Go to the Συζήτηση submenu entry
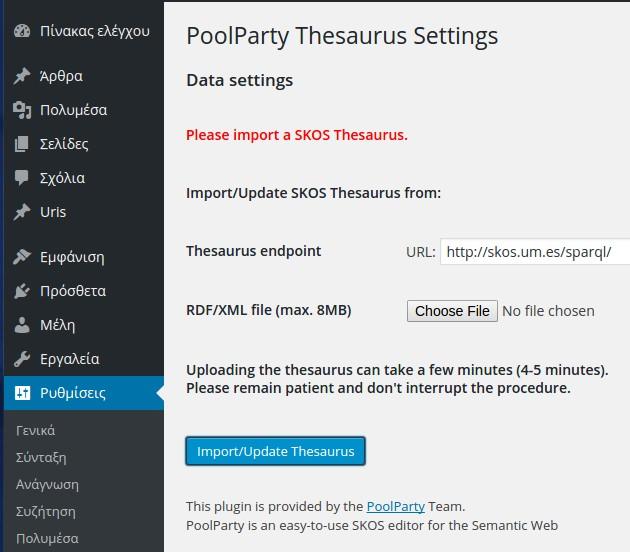 click(x=46, y=512)
